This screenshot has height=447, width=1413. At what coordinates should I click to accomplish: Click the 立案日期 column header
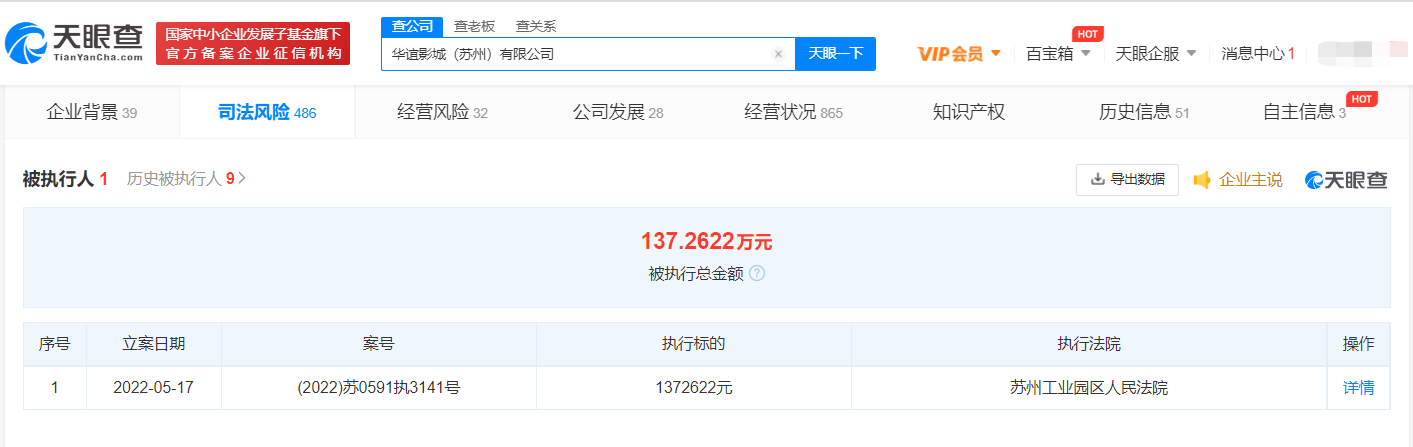(154, 344)
